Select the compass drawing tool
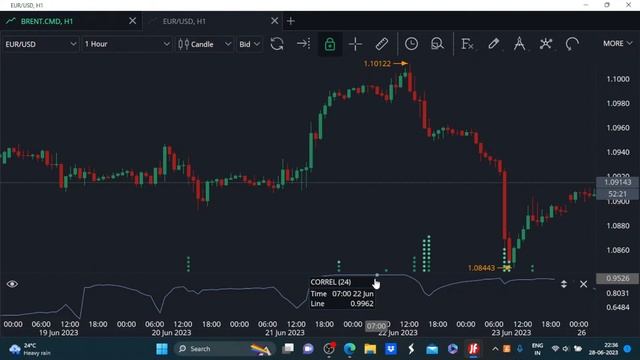Image resolution: width=640 pixels, height=360 pixels. (520, 44)
